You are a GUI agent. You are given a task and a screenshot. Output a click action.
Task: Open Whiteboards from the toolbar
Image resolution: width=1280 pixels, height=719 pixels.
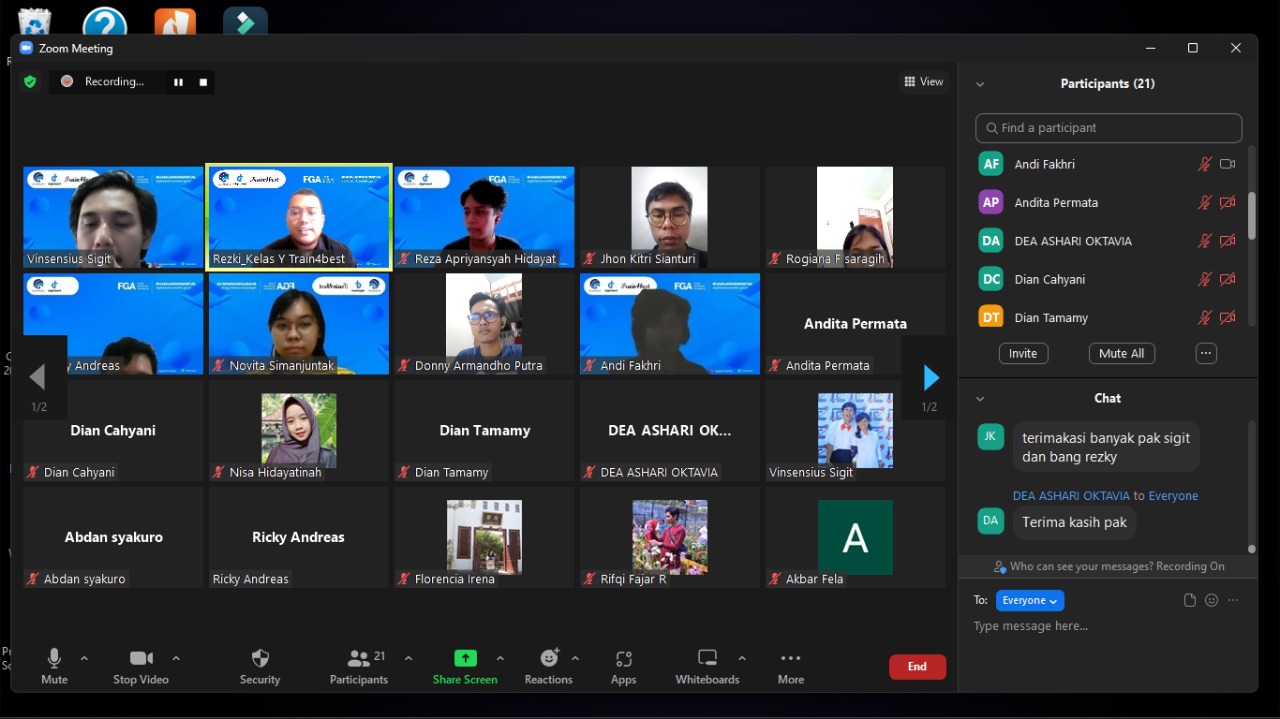(707, 665)
